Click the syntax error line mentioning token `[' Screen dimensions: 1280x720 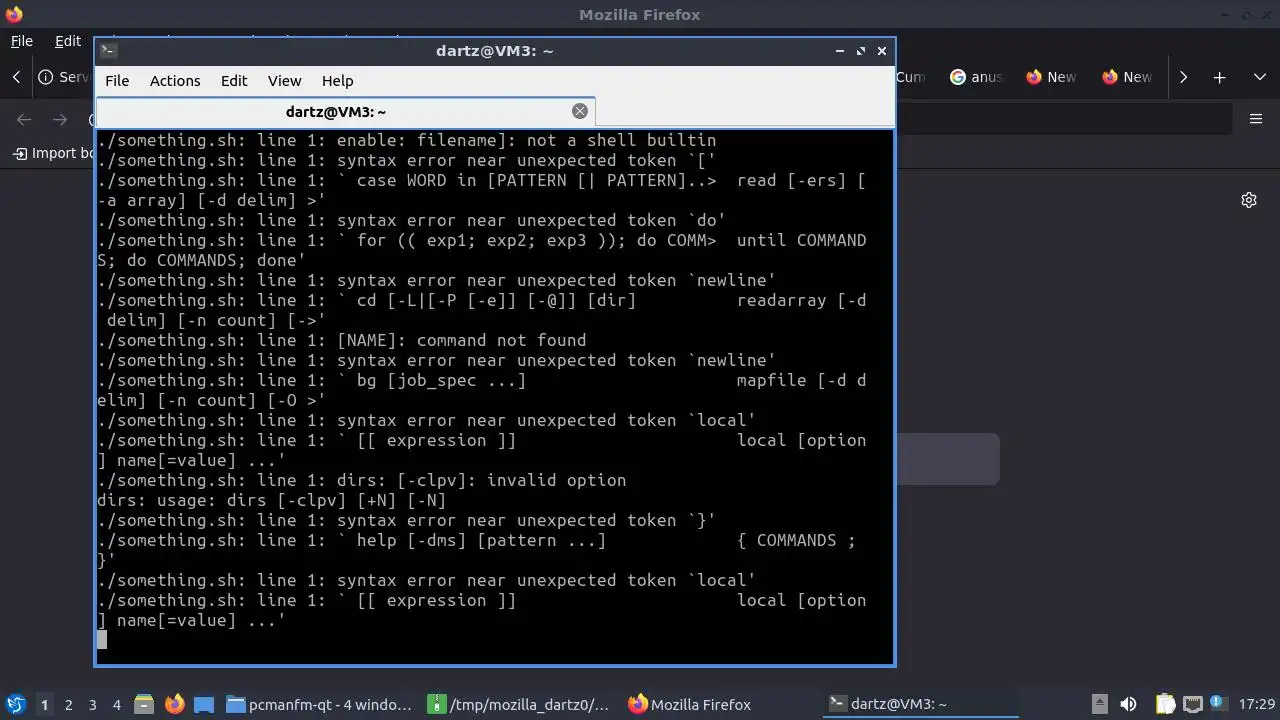[407, 160]
